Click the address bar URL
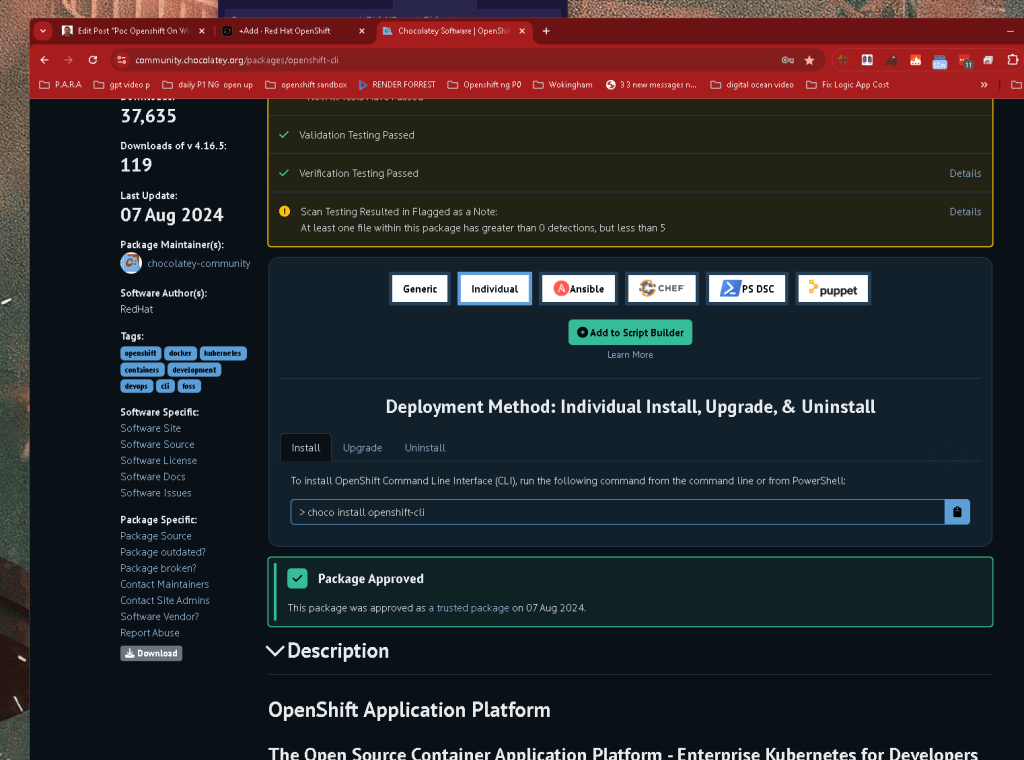The height and width of the screenshot is (760, 1024). coord(236,60)
